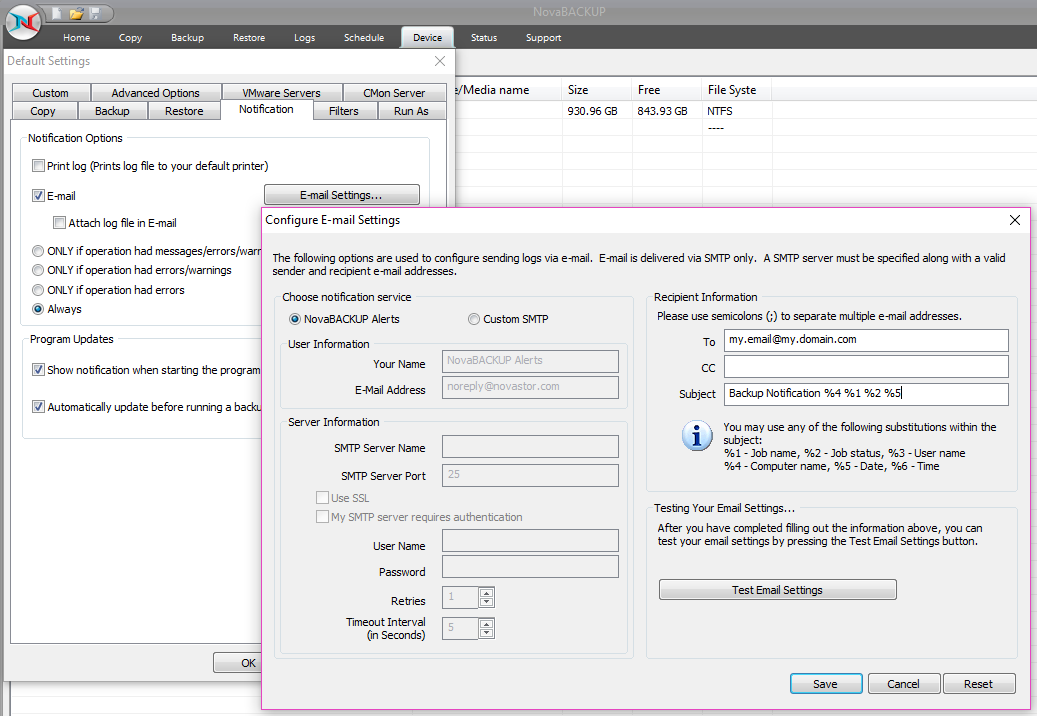Click the E-Mail Address field
The image size is (1037, 716).
(x=530, y=387)
